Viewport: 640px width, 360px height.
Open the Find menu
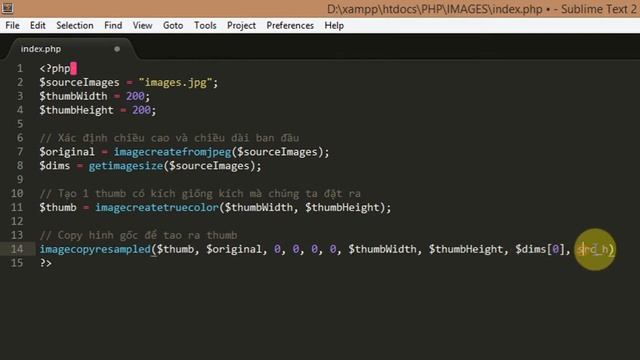pyautogui.click(x=113, y=25)
